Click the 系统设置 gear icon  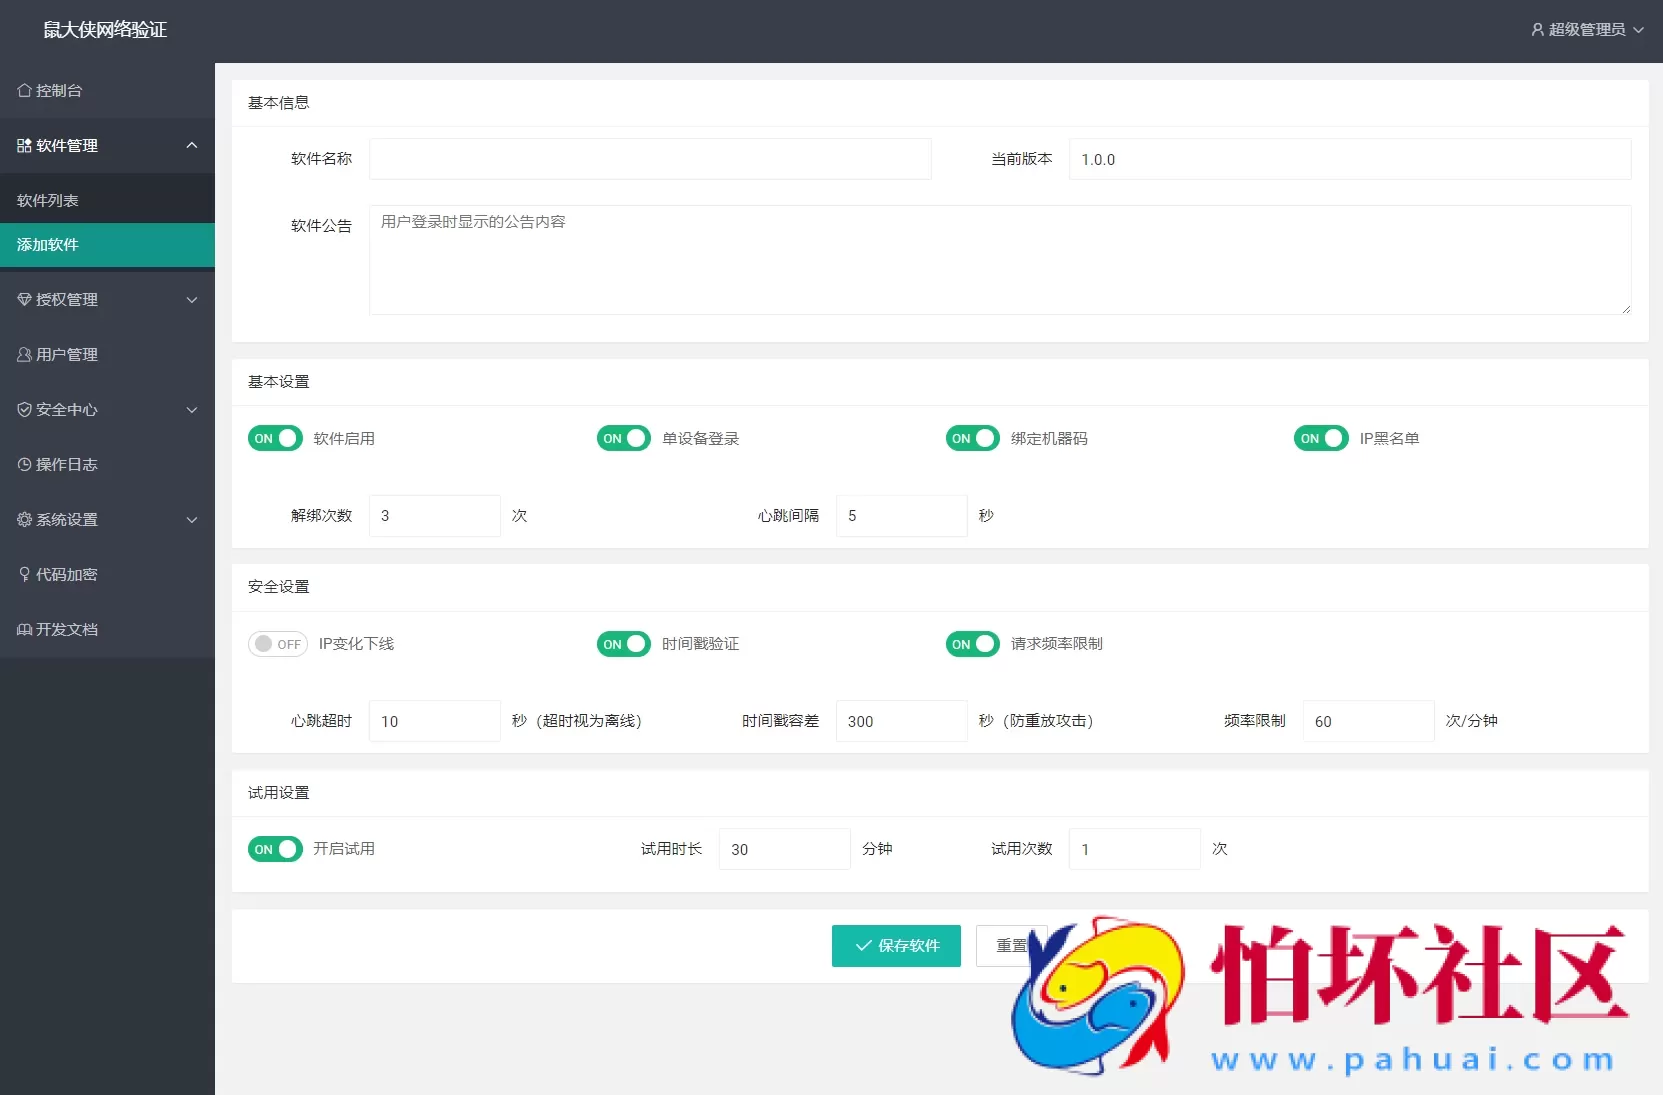click(23, 519)
